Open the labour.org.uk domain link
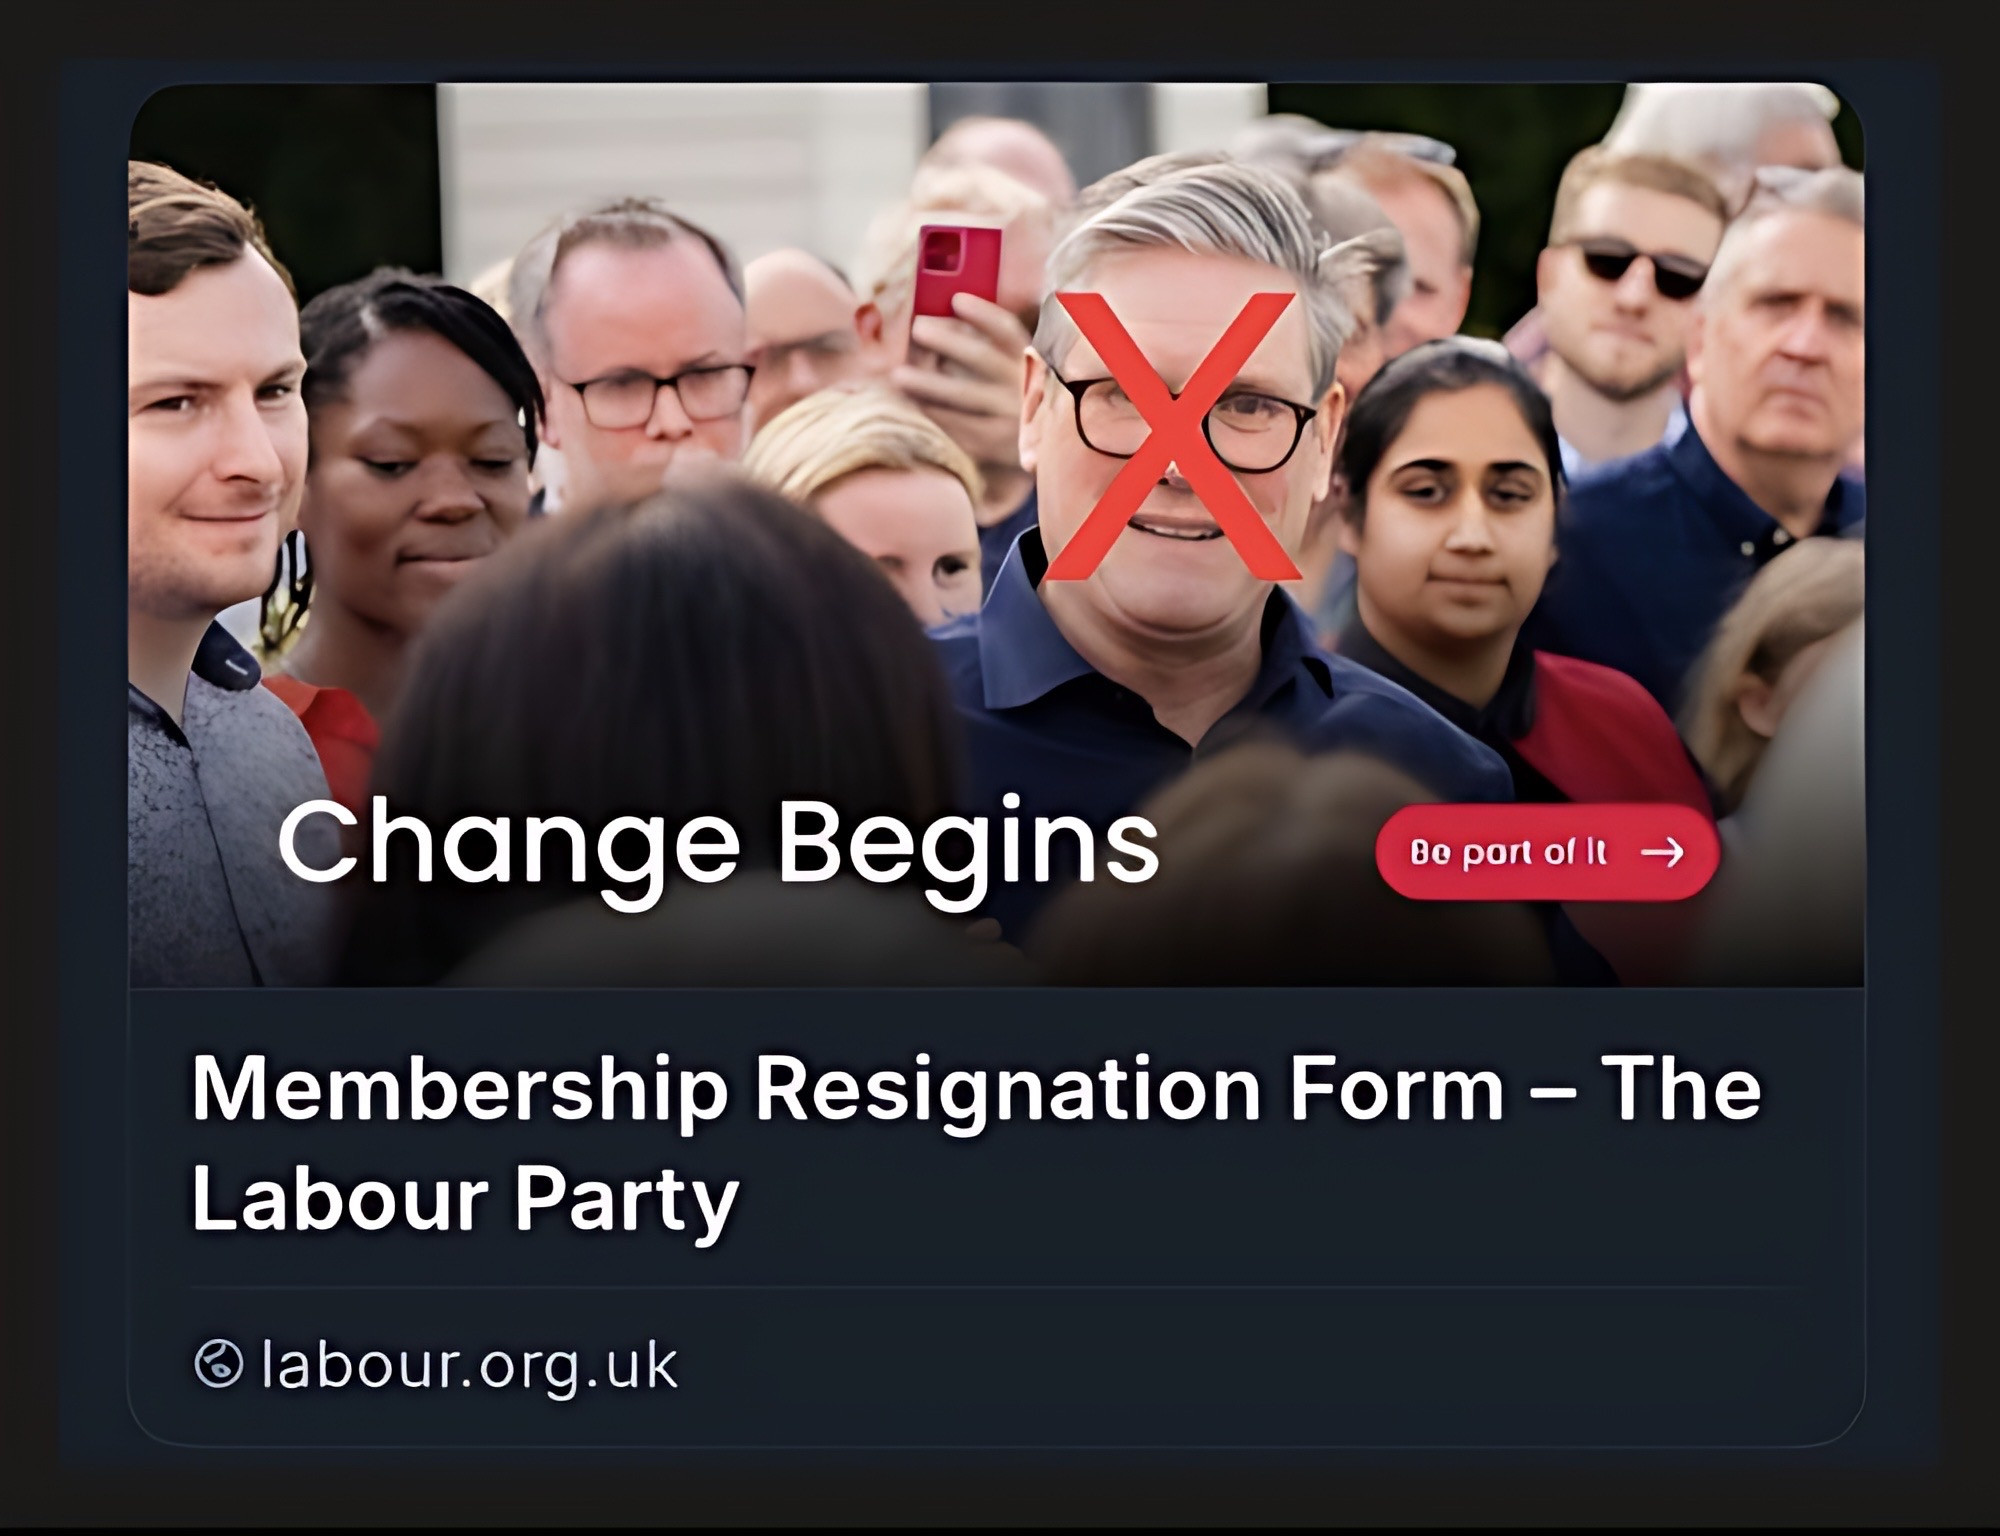The height and width of the screenshot is (1536, 2000). pyautogui.click(x=469, y=1365)
